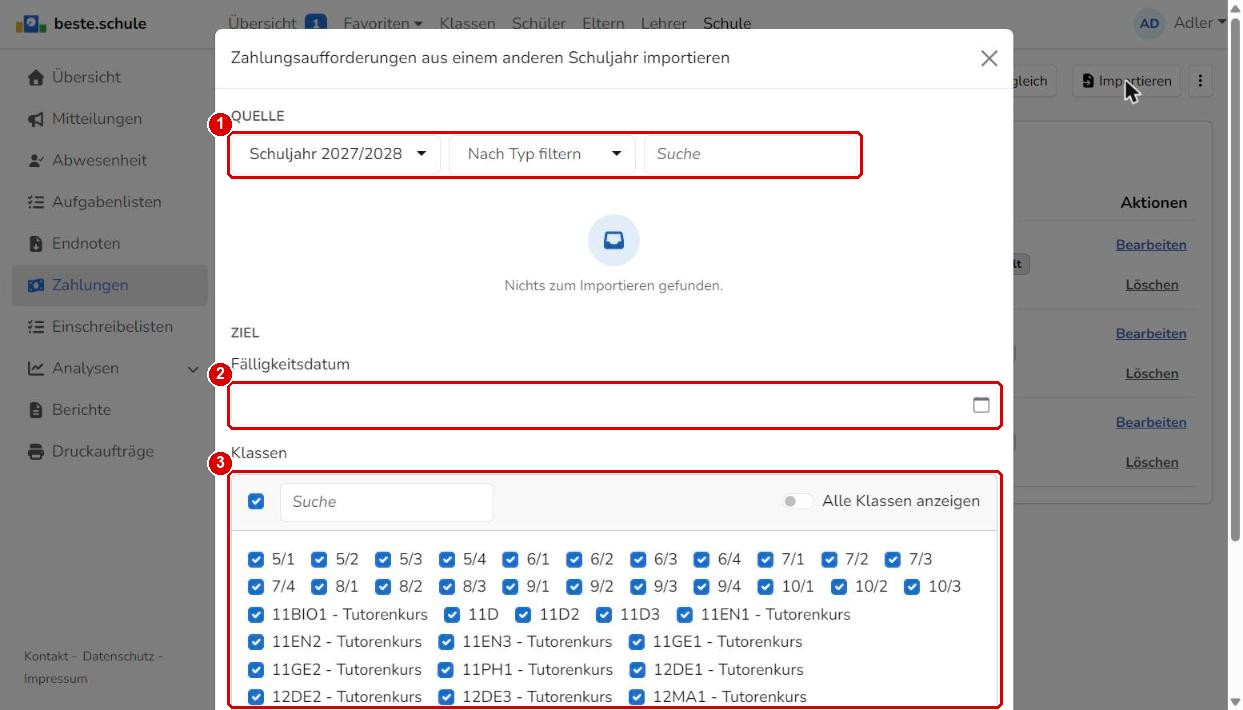Enable the Alle Klassen anzeigen switch

coord(797,501)
